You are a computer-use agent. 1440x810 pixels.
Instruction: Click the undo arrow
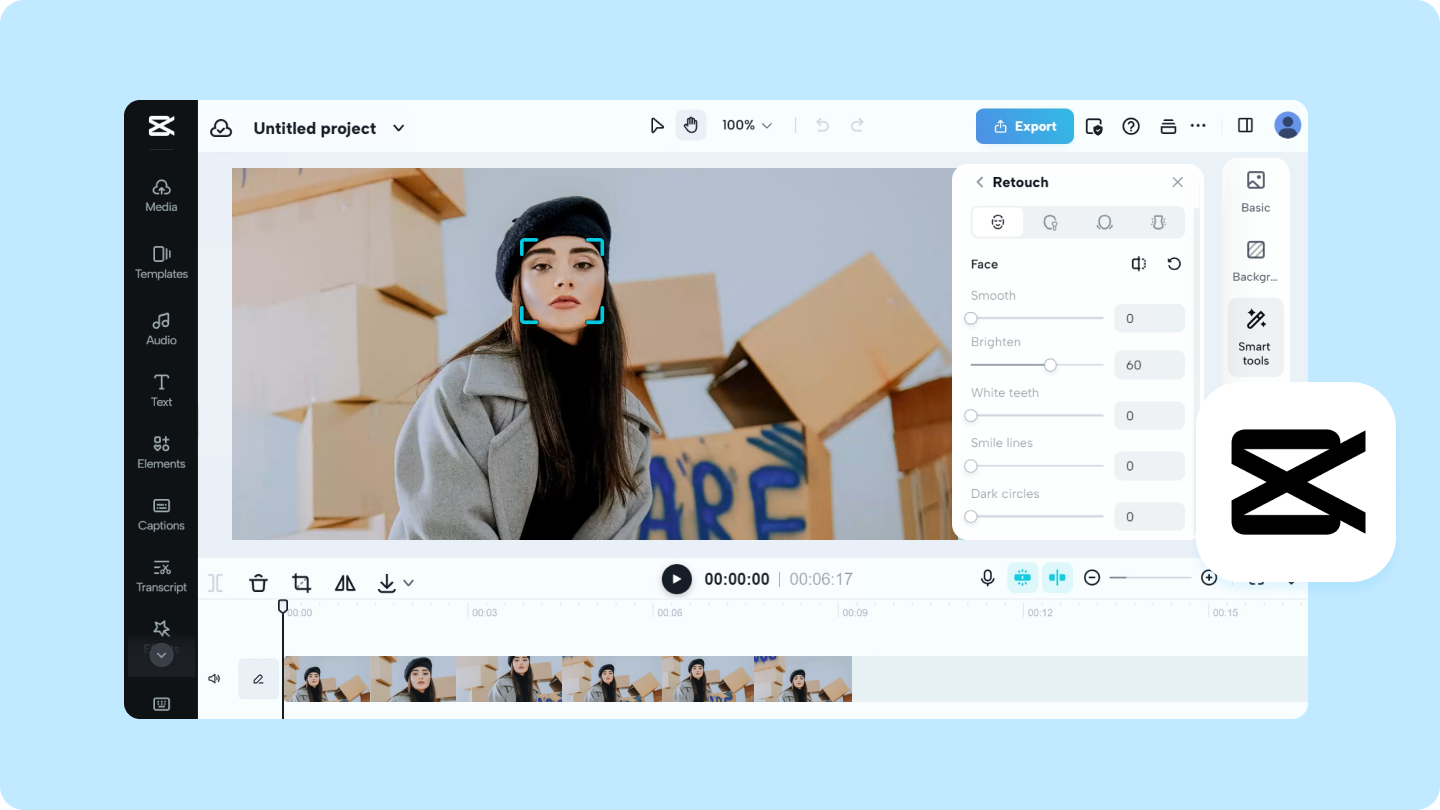tap(822, 125)
